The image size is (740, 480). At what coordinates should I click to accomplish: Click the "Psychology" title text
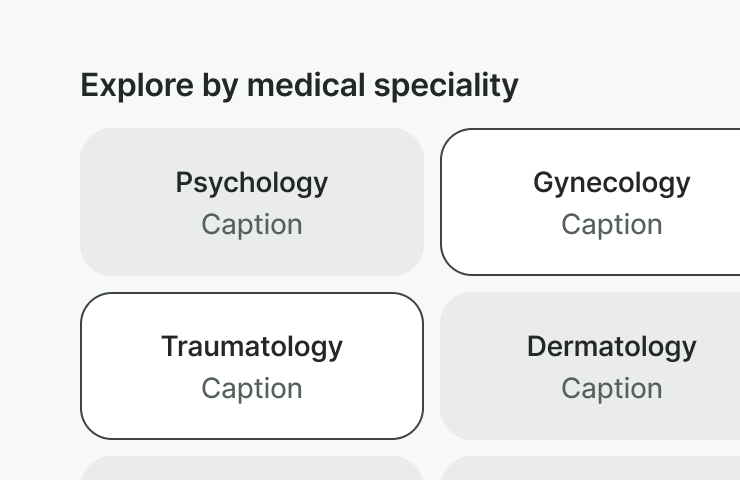pos(251,183)
